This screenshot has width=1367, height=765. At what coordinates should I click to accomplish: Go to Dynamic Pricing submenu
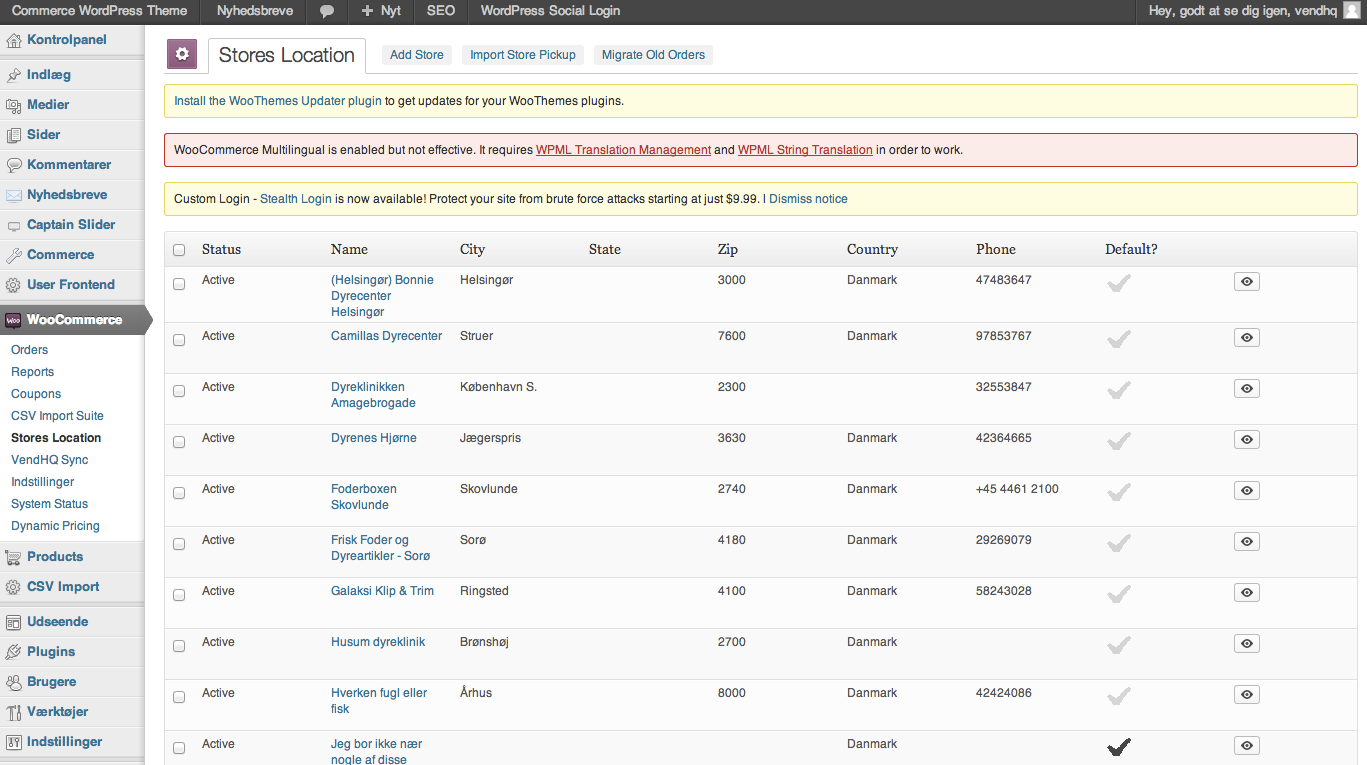click(x=55, y=526)
